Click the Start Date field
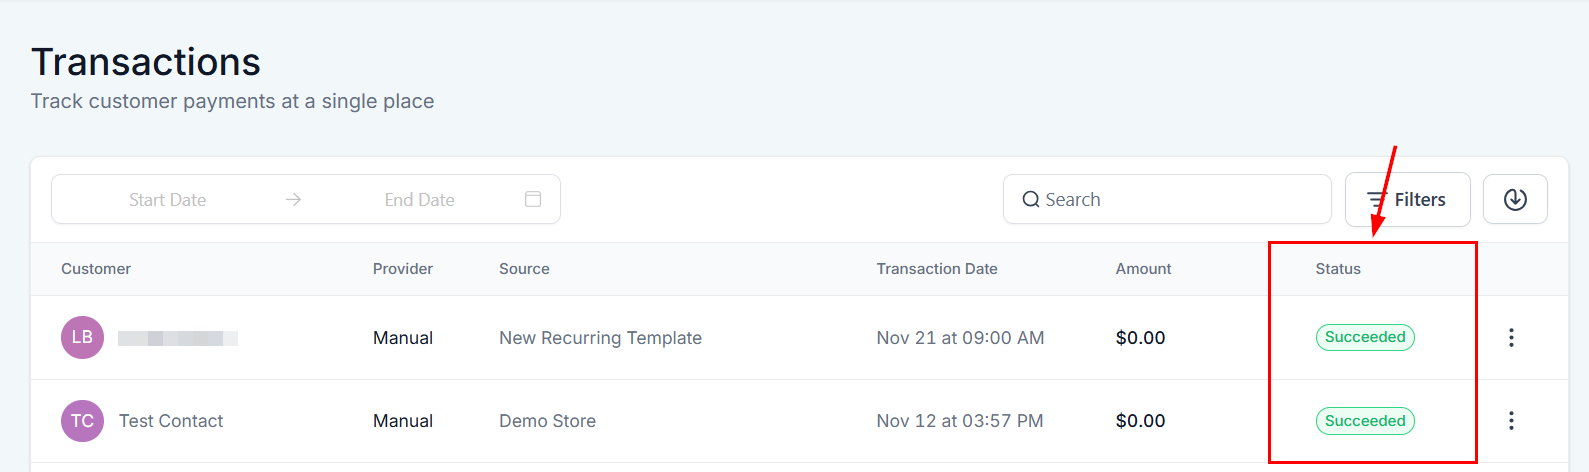 [x=167, y=200]
